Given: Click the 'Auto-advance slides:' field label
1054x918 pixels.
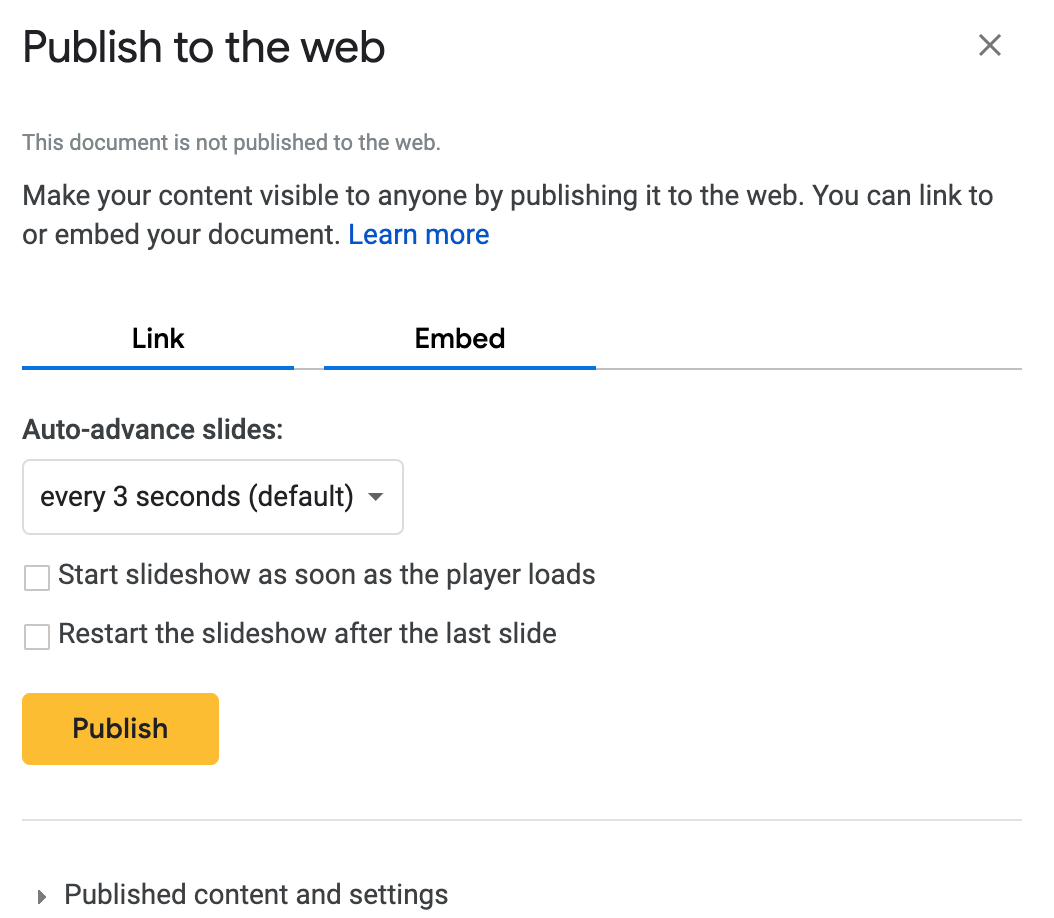Looking at the screenshot, I should click(153, 430).
